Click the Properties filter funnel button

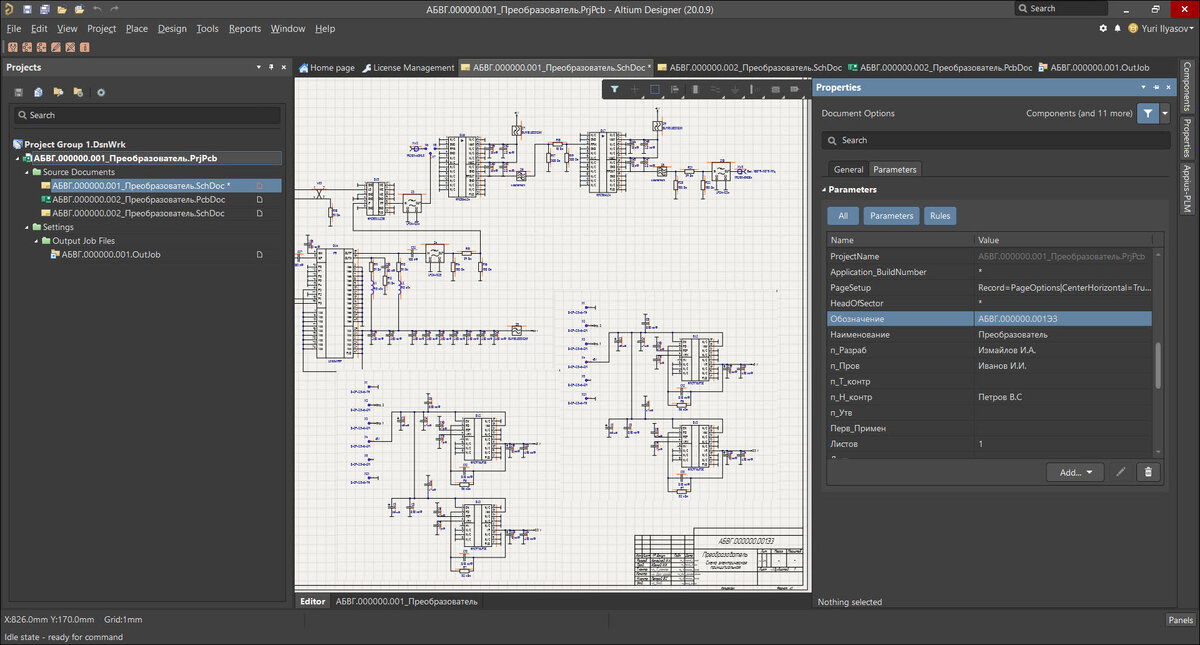(1148, 113)
